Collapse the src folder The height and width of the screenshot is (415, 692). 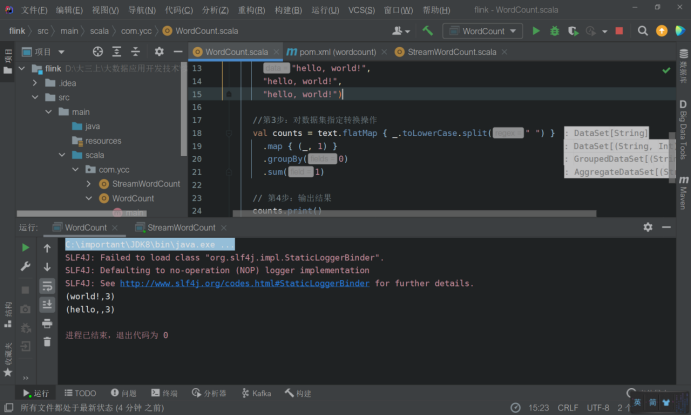pyautogui.click(x=35, y=97)
